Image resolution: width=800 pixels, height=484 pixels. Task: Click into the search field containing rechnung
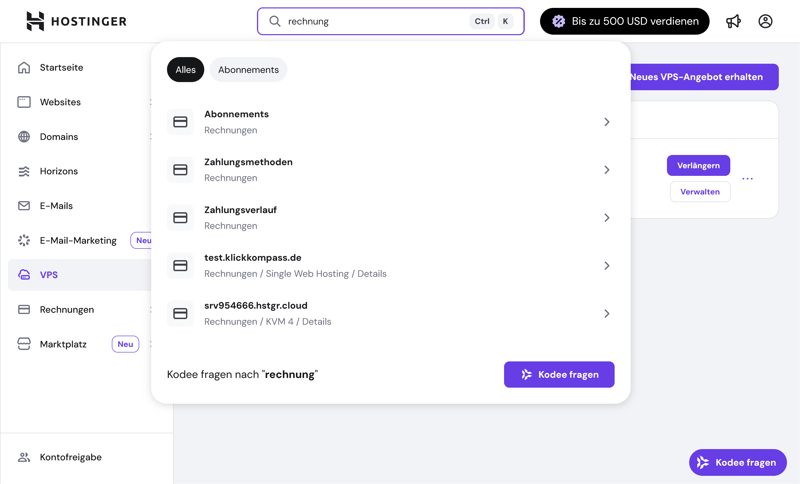375,21
